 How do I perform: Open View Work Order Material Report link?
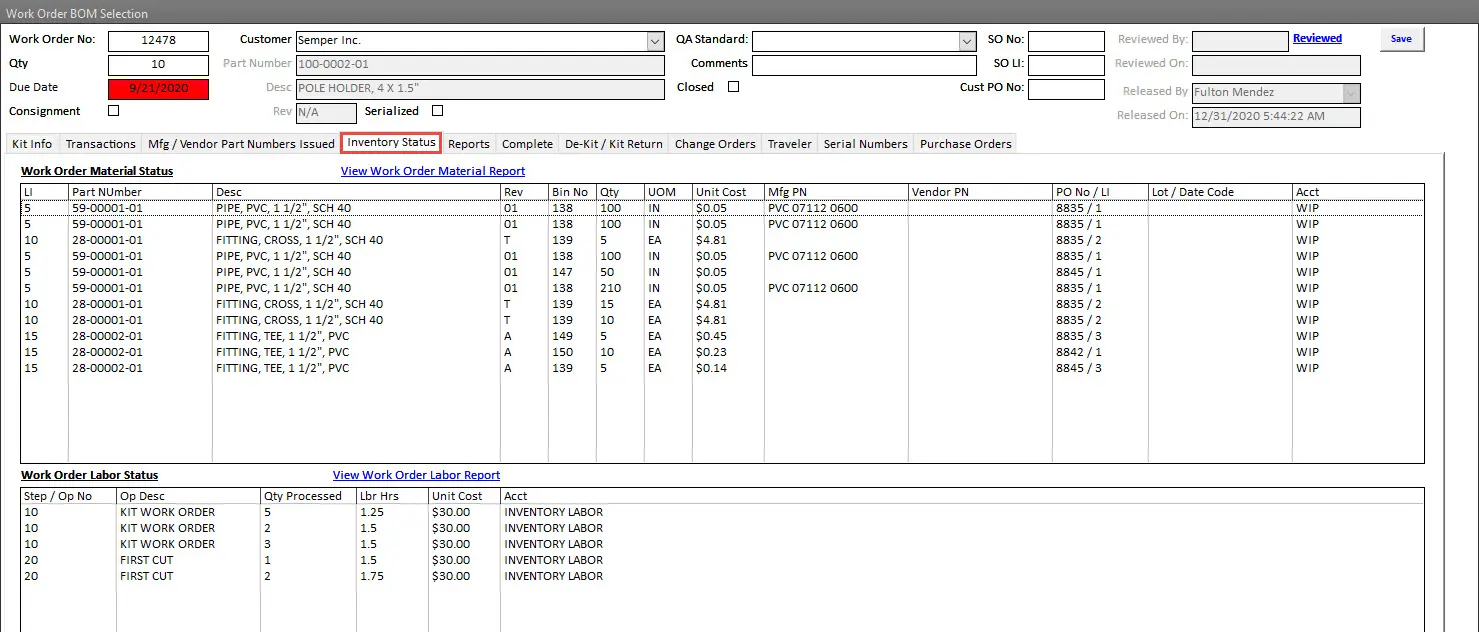[433, 171]
